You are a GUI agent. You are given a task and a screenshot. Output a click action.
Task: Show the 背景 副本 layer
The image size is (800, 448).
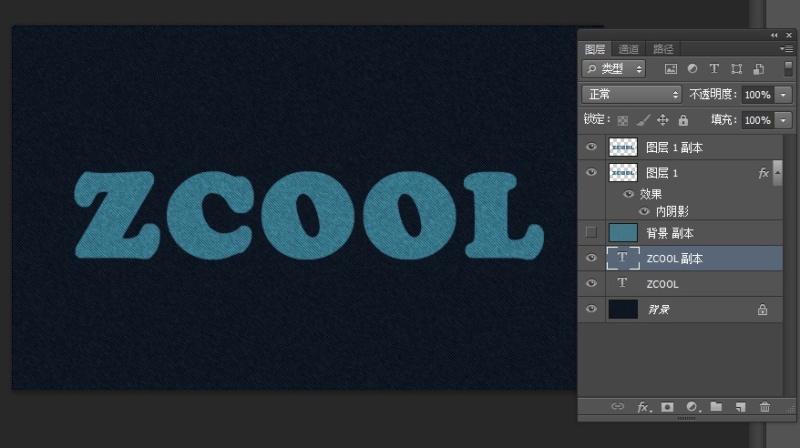tap(591, 233)
